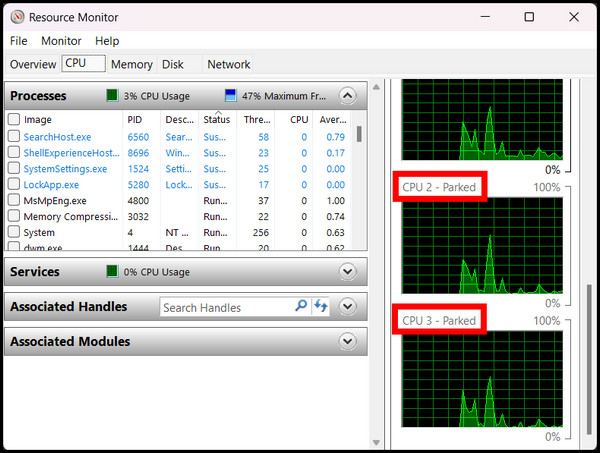Expand the Associated Modules section chevron
The image size is (600, 453).
point(347,341)
